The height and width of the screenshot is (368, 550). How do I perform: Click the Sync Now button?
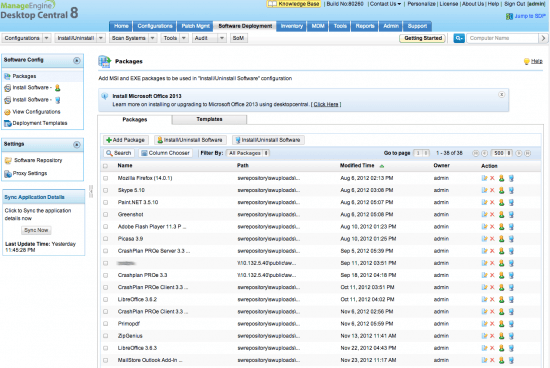(36, 230)
